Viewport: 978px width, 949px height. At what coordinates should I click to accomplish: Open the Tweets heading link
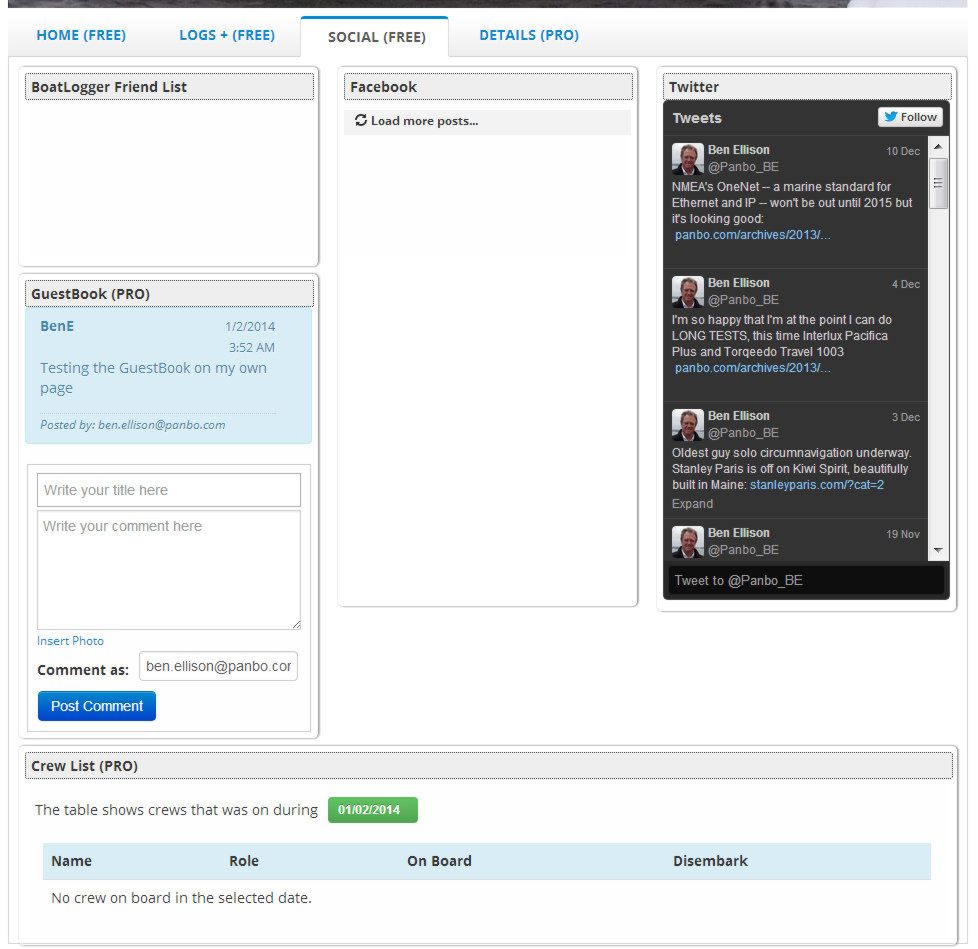click(697, 118)
